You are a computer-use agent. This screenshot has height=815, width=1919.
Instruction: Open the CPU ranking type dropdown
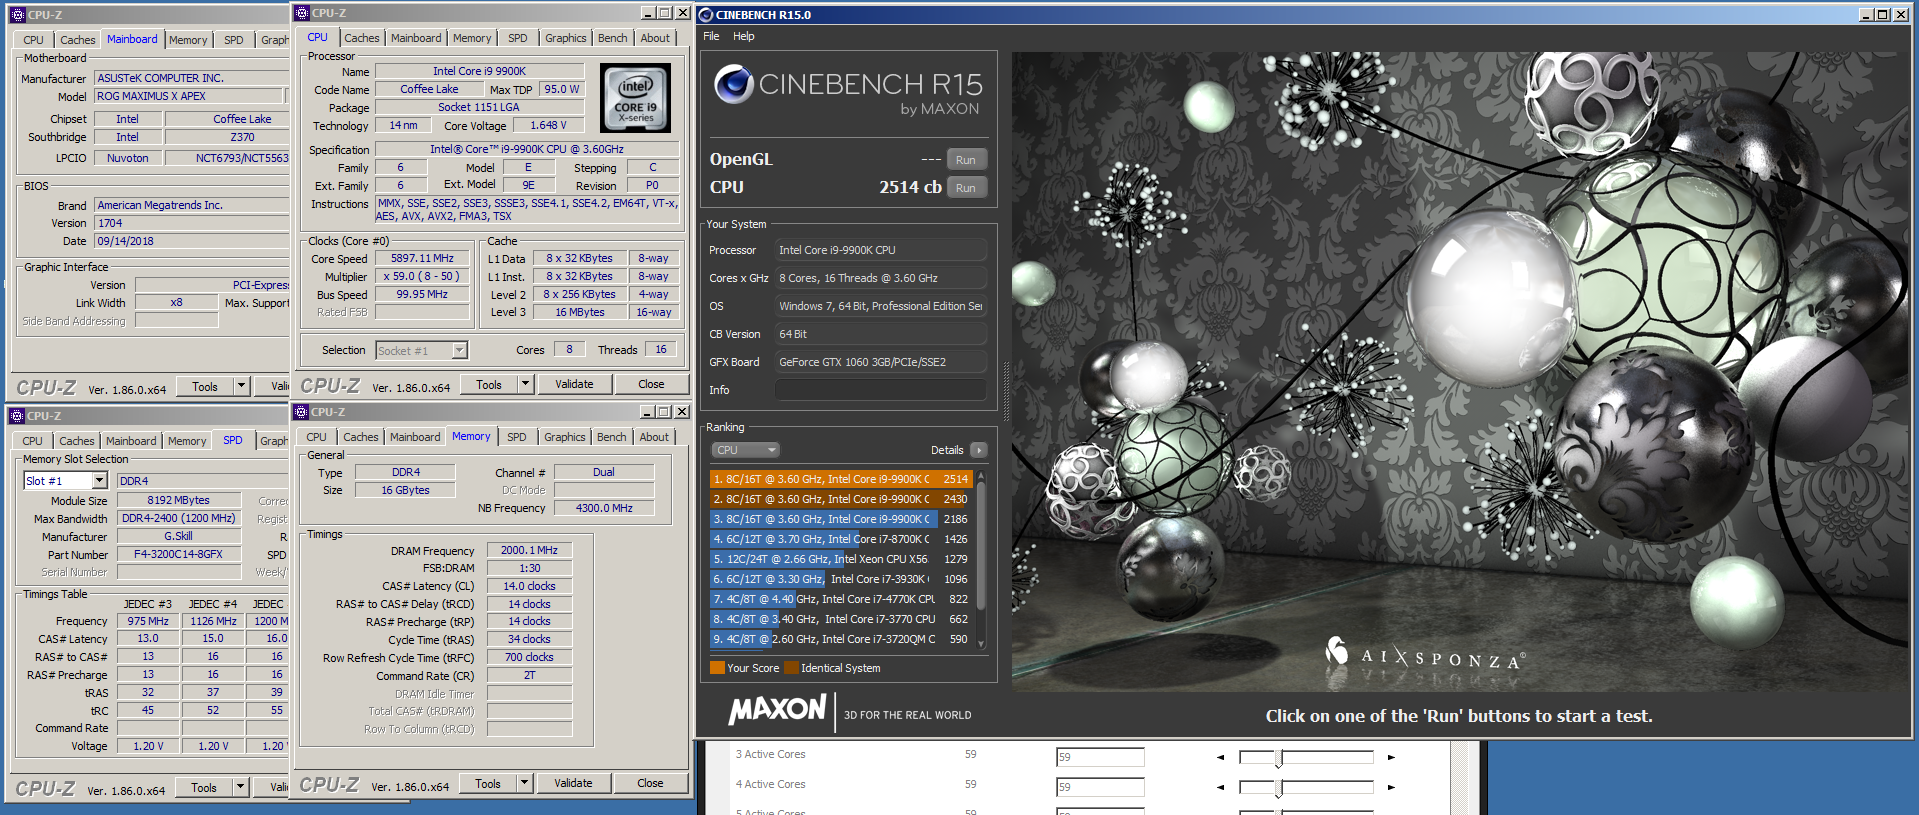(745, 450)
